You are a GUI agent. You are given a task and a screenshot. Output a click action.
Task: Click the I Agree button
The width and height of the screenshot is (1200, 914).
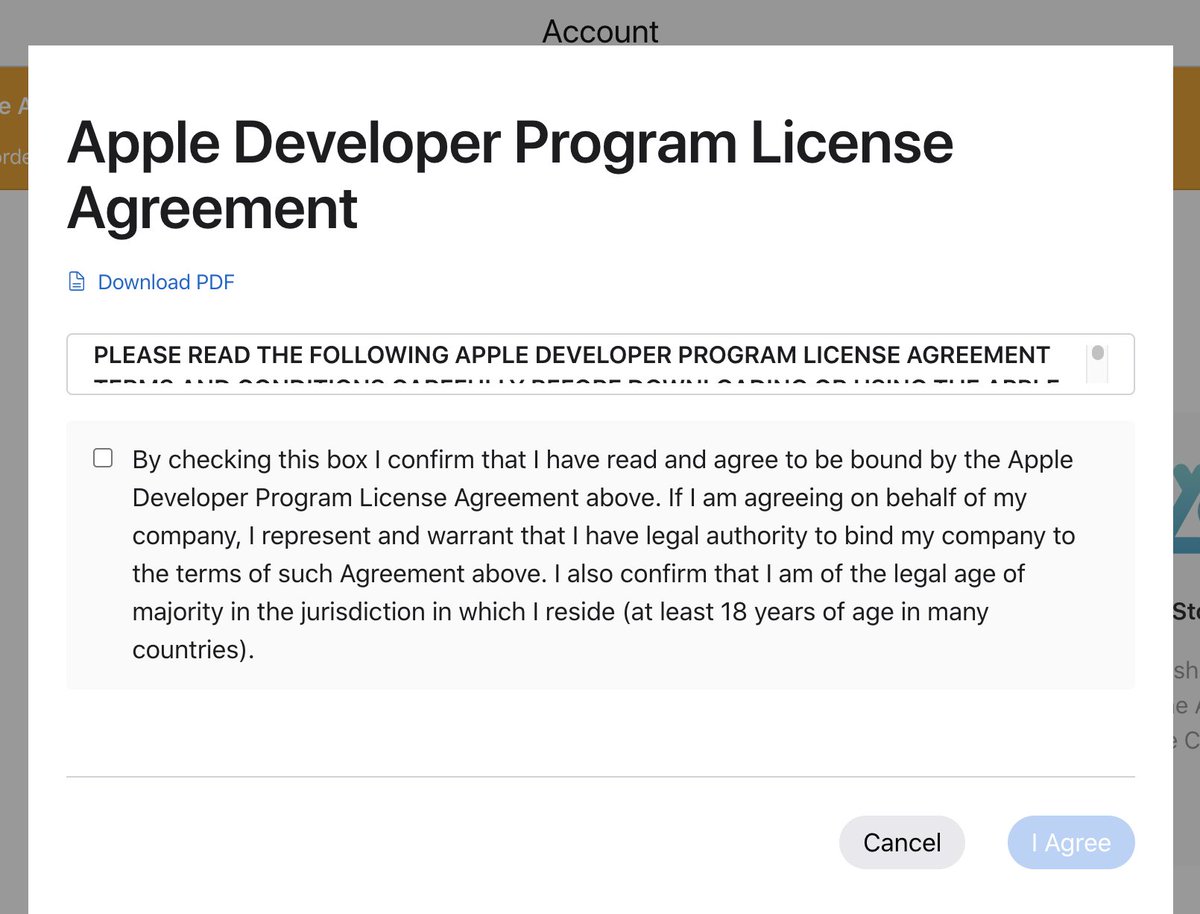coord(1070,842)
